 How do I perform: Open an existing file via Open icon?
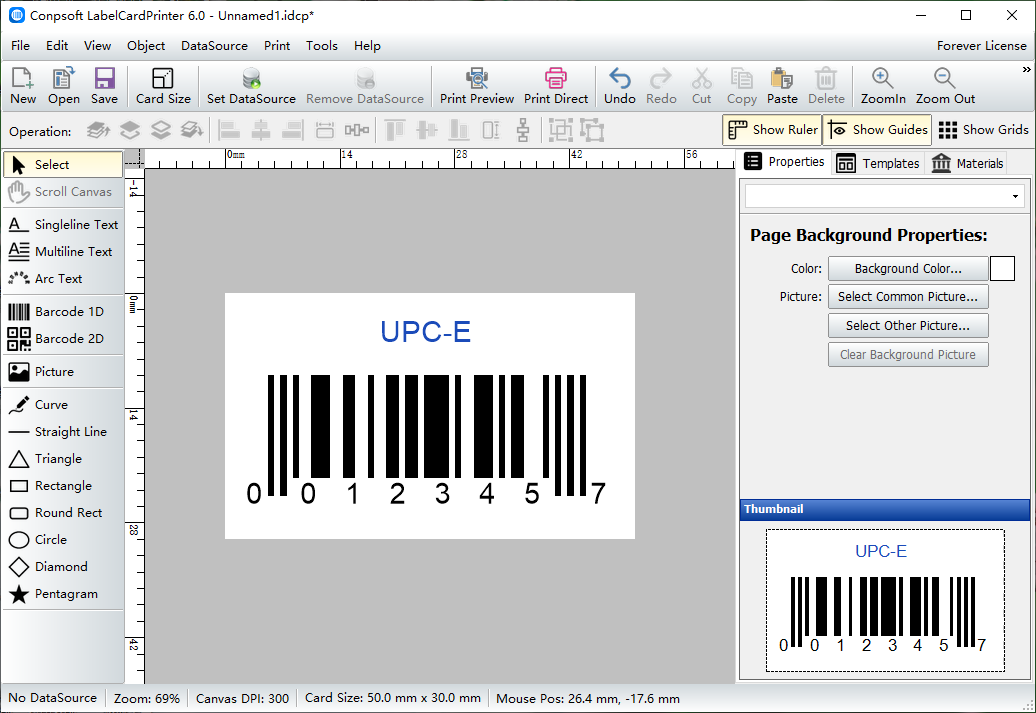click(63, 86)
